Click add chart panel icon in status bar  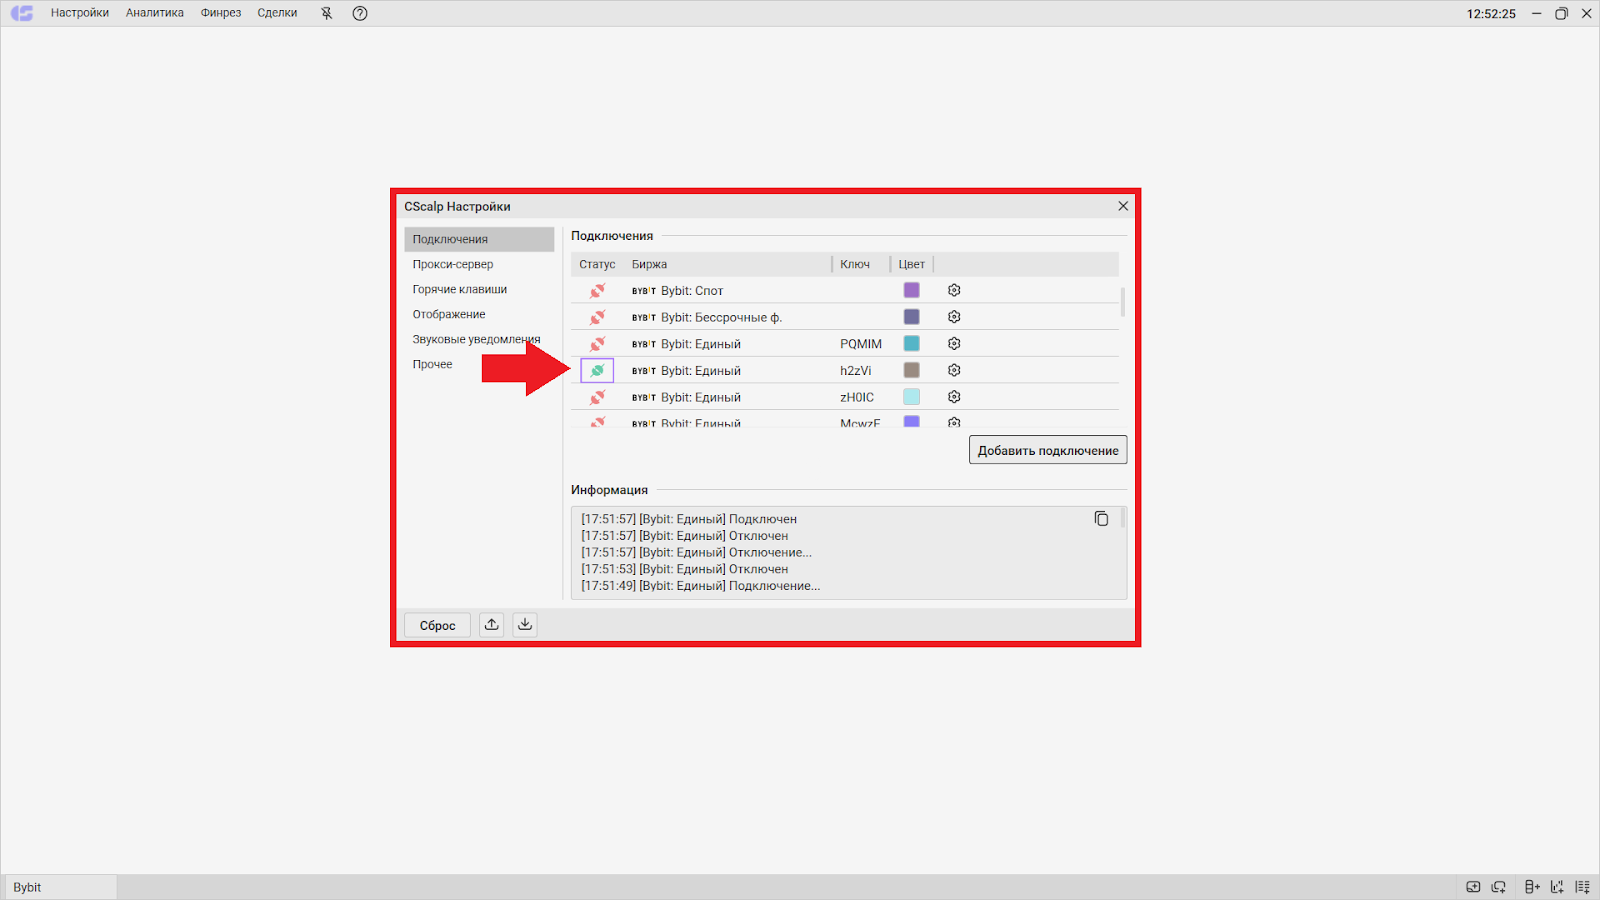[1473, 887]
